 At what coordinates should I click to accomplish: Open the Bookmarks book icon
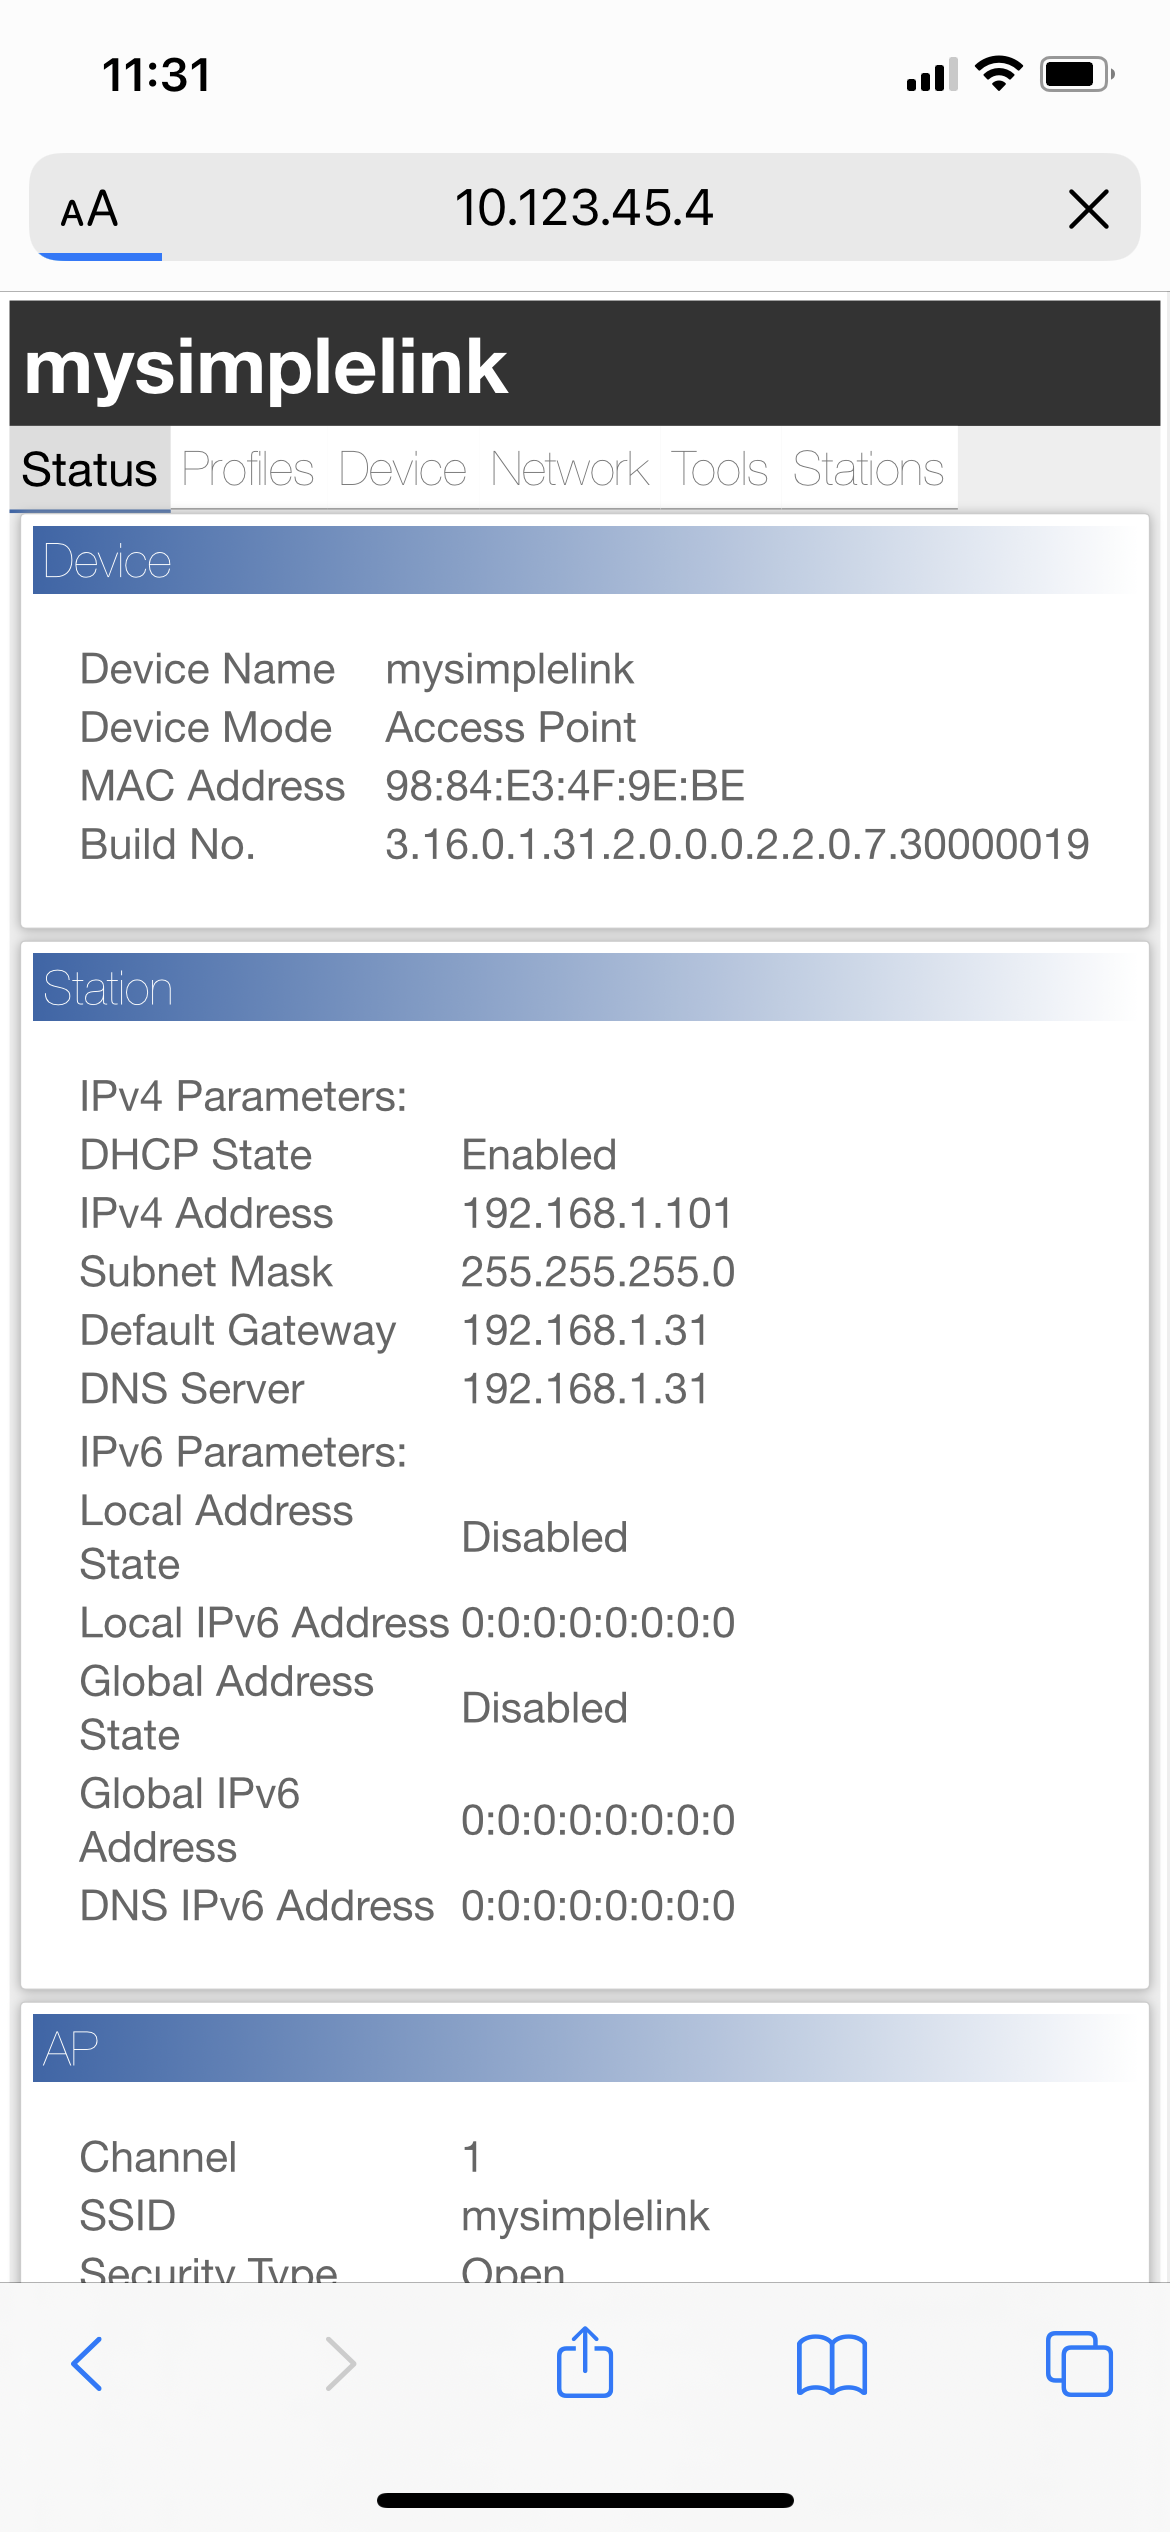(x=832, y=2365)
